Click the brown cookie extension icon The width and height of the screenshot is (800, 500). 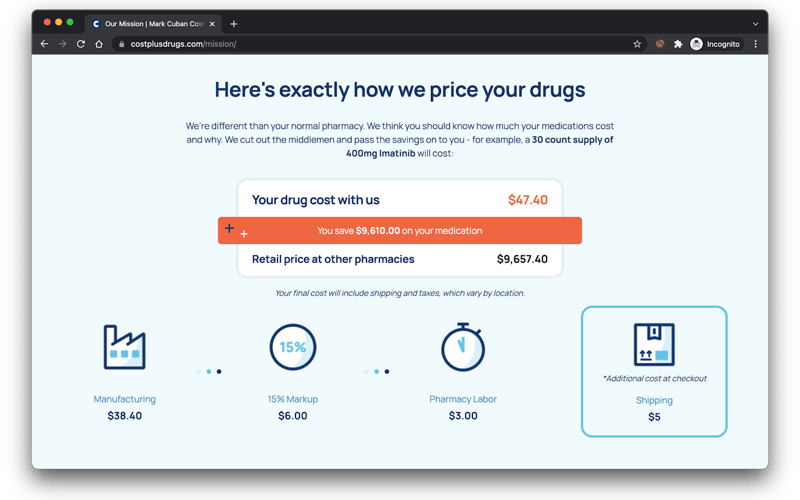(x=660, y=44)
